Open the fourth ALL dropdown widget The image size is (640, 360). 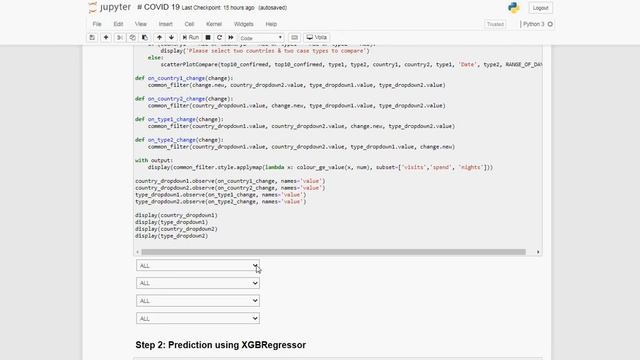(x=198, y=318)
